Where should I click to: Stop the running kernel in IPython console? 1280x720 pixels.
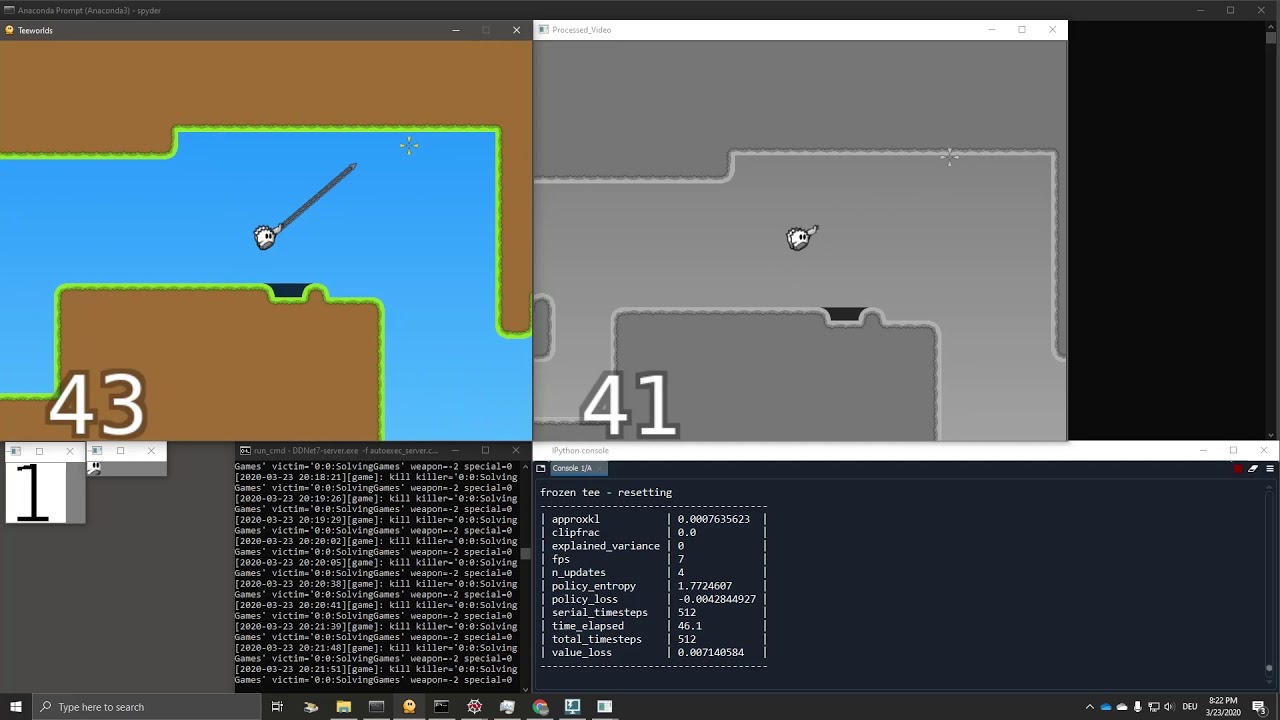1238,468
